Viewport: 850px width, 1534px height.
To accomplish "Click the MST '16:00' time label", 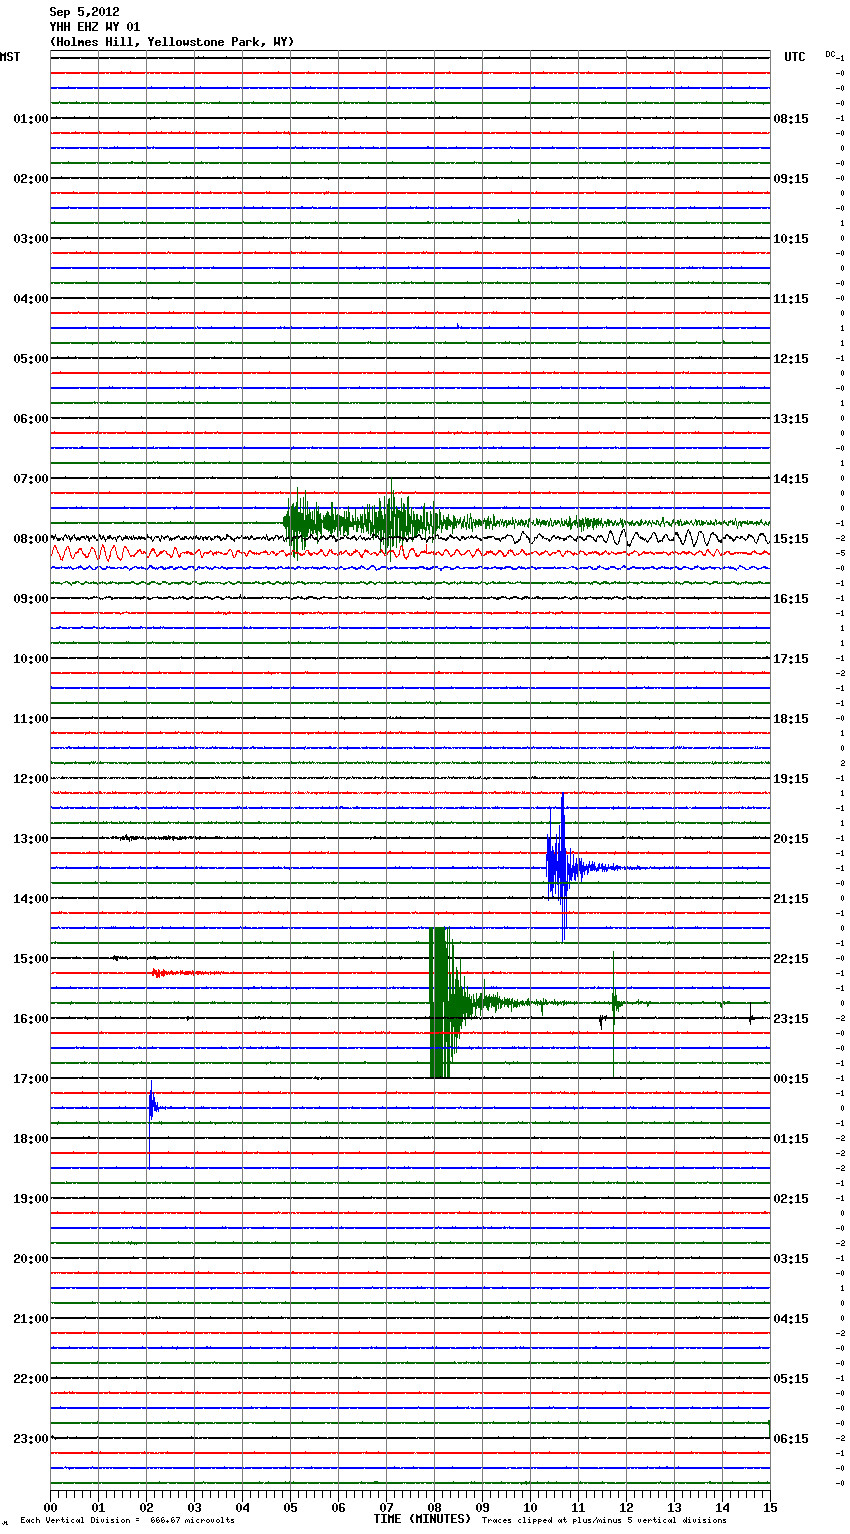I will (x=31, y=1019).
